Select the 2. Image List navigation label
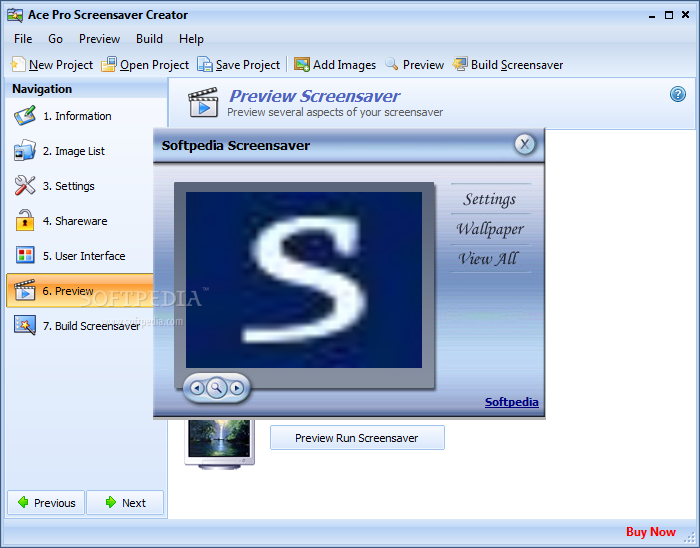The height and width of the screenshot is (548, 700). coord(74,151)
